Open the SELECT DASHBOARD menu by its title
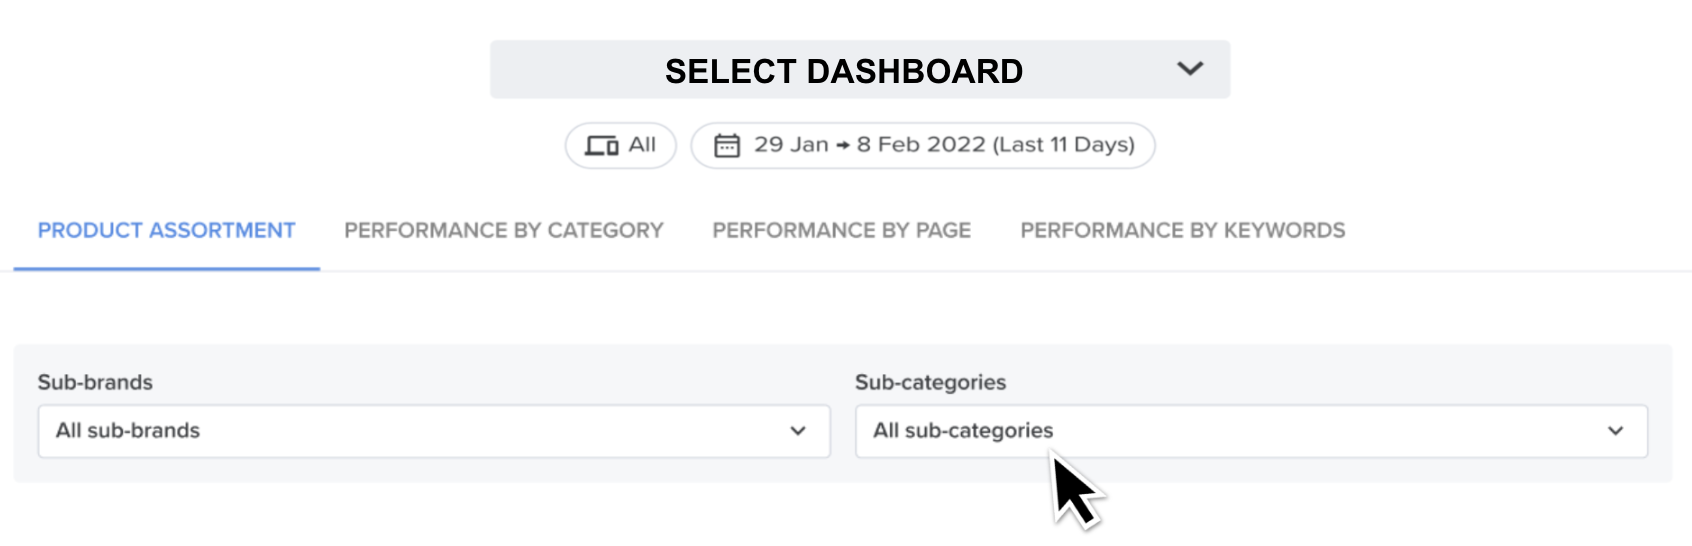 click(844, 71)
